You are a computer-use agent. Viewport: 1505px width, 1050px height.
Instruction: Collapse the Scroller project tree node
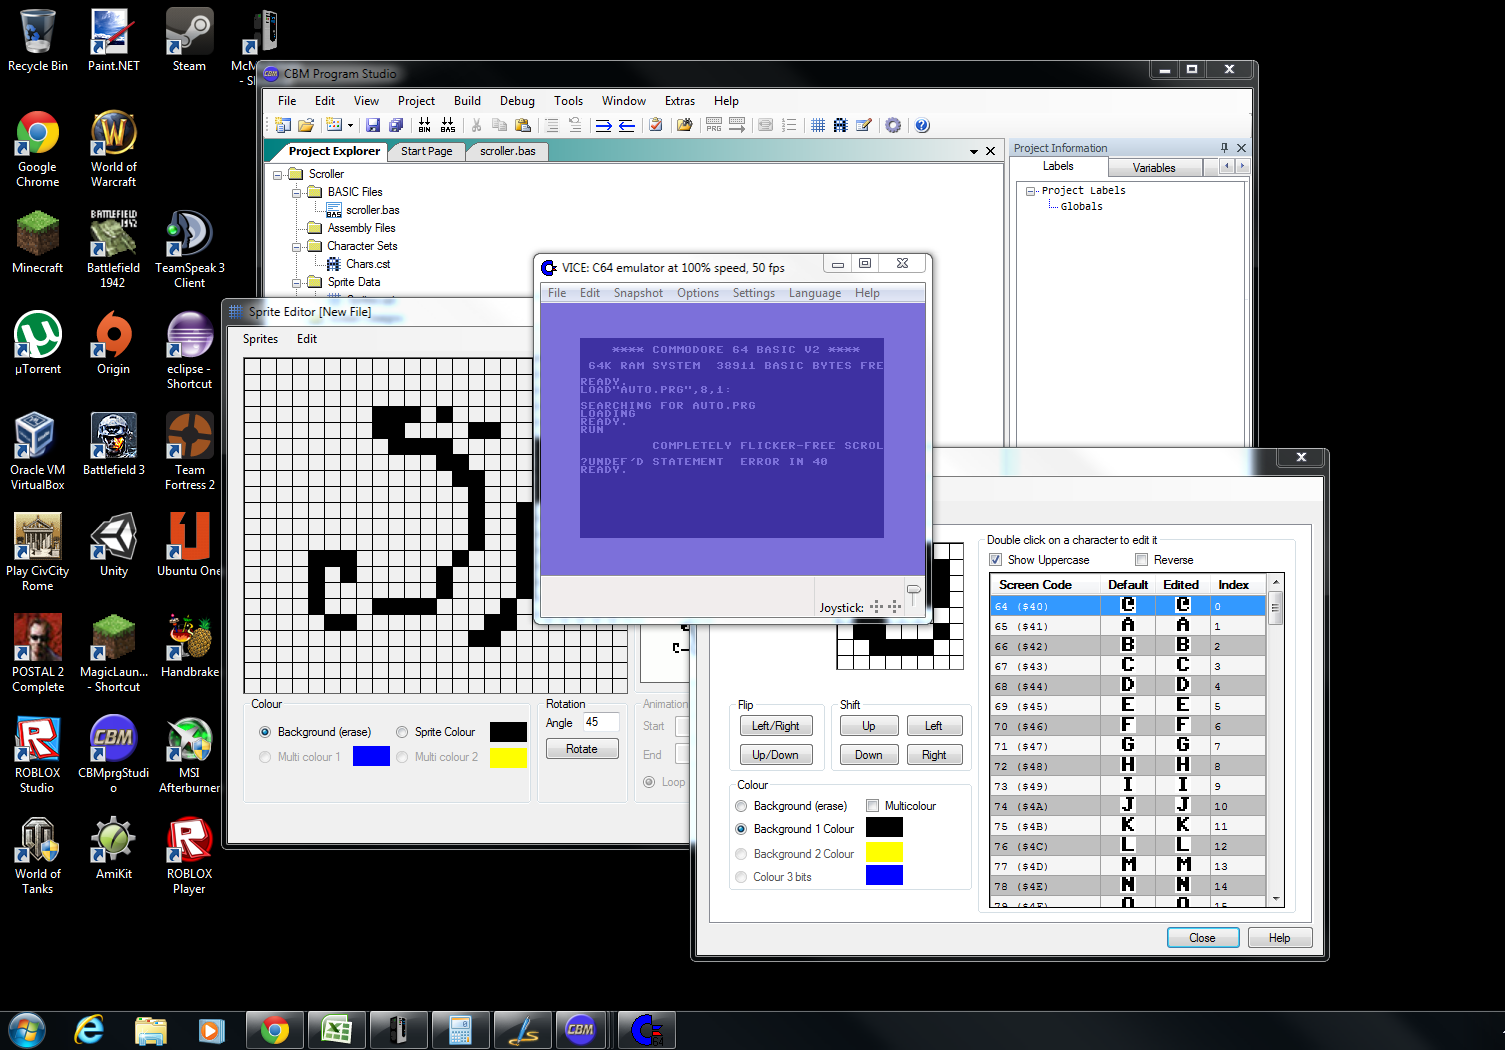278,174
